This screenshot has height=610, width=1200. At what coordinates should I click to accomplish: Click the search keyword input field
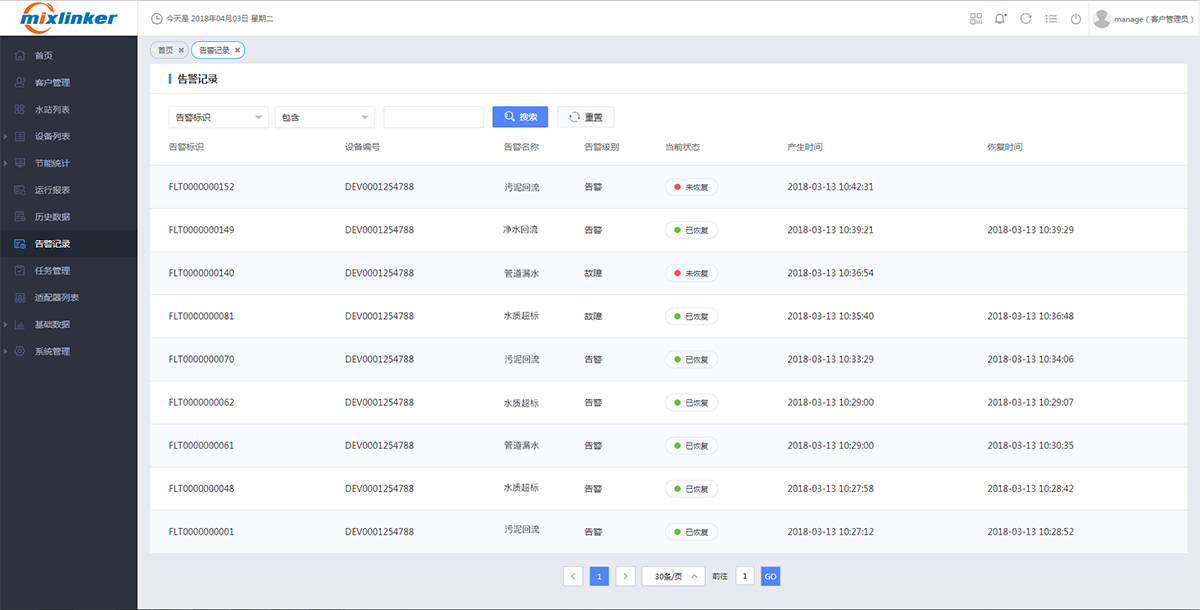click(x=433, y=117)
